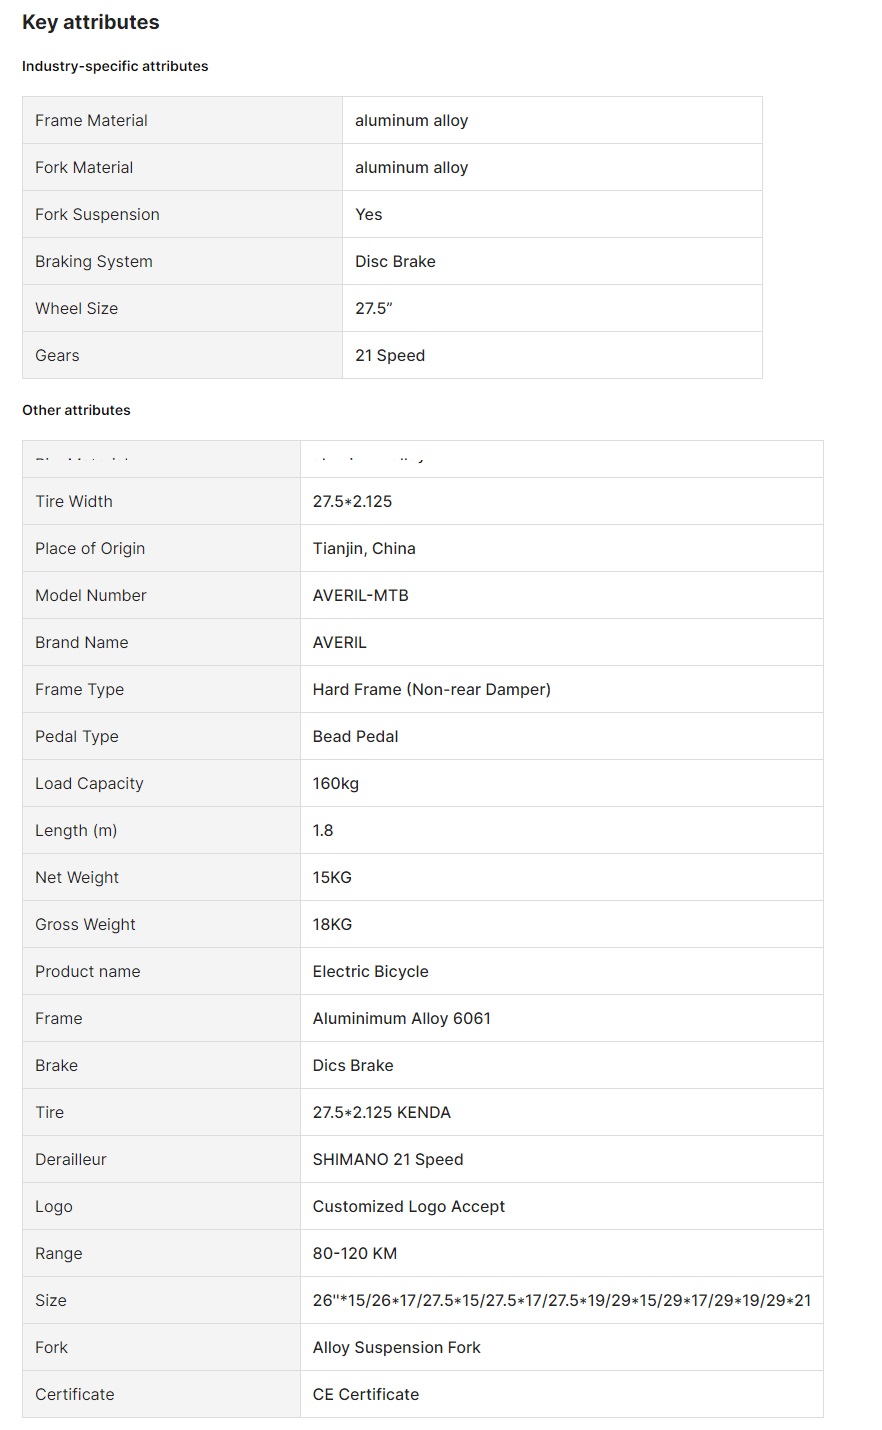Click the Bead Pedal value

[355, 736]
